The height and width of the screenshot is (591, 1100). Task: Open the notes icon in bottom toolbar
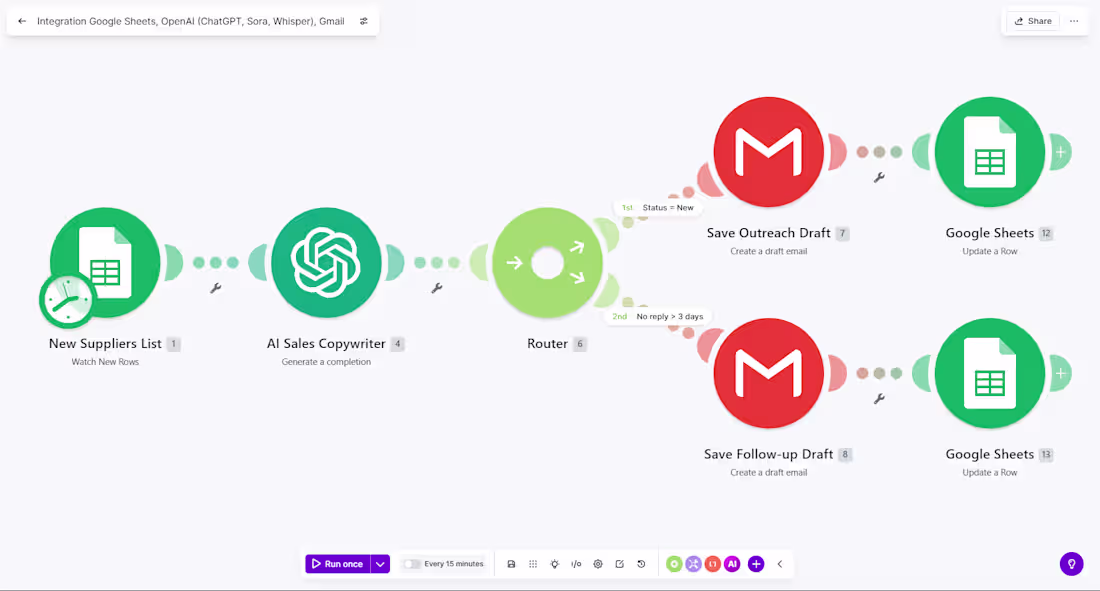pyautogui.click(x=619, y=564)
